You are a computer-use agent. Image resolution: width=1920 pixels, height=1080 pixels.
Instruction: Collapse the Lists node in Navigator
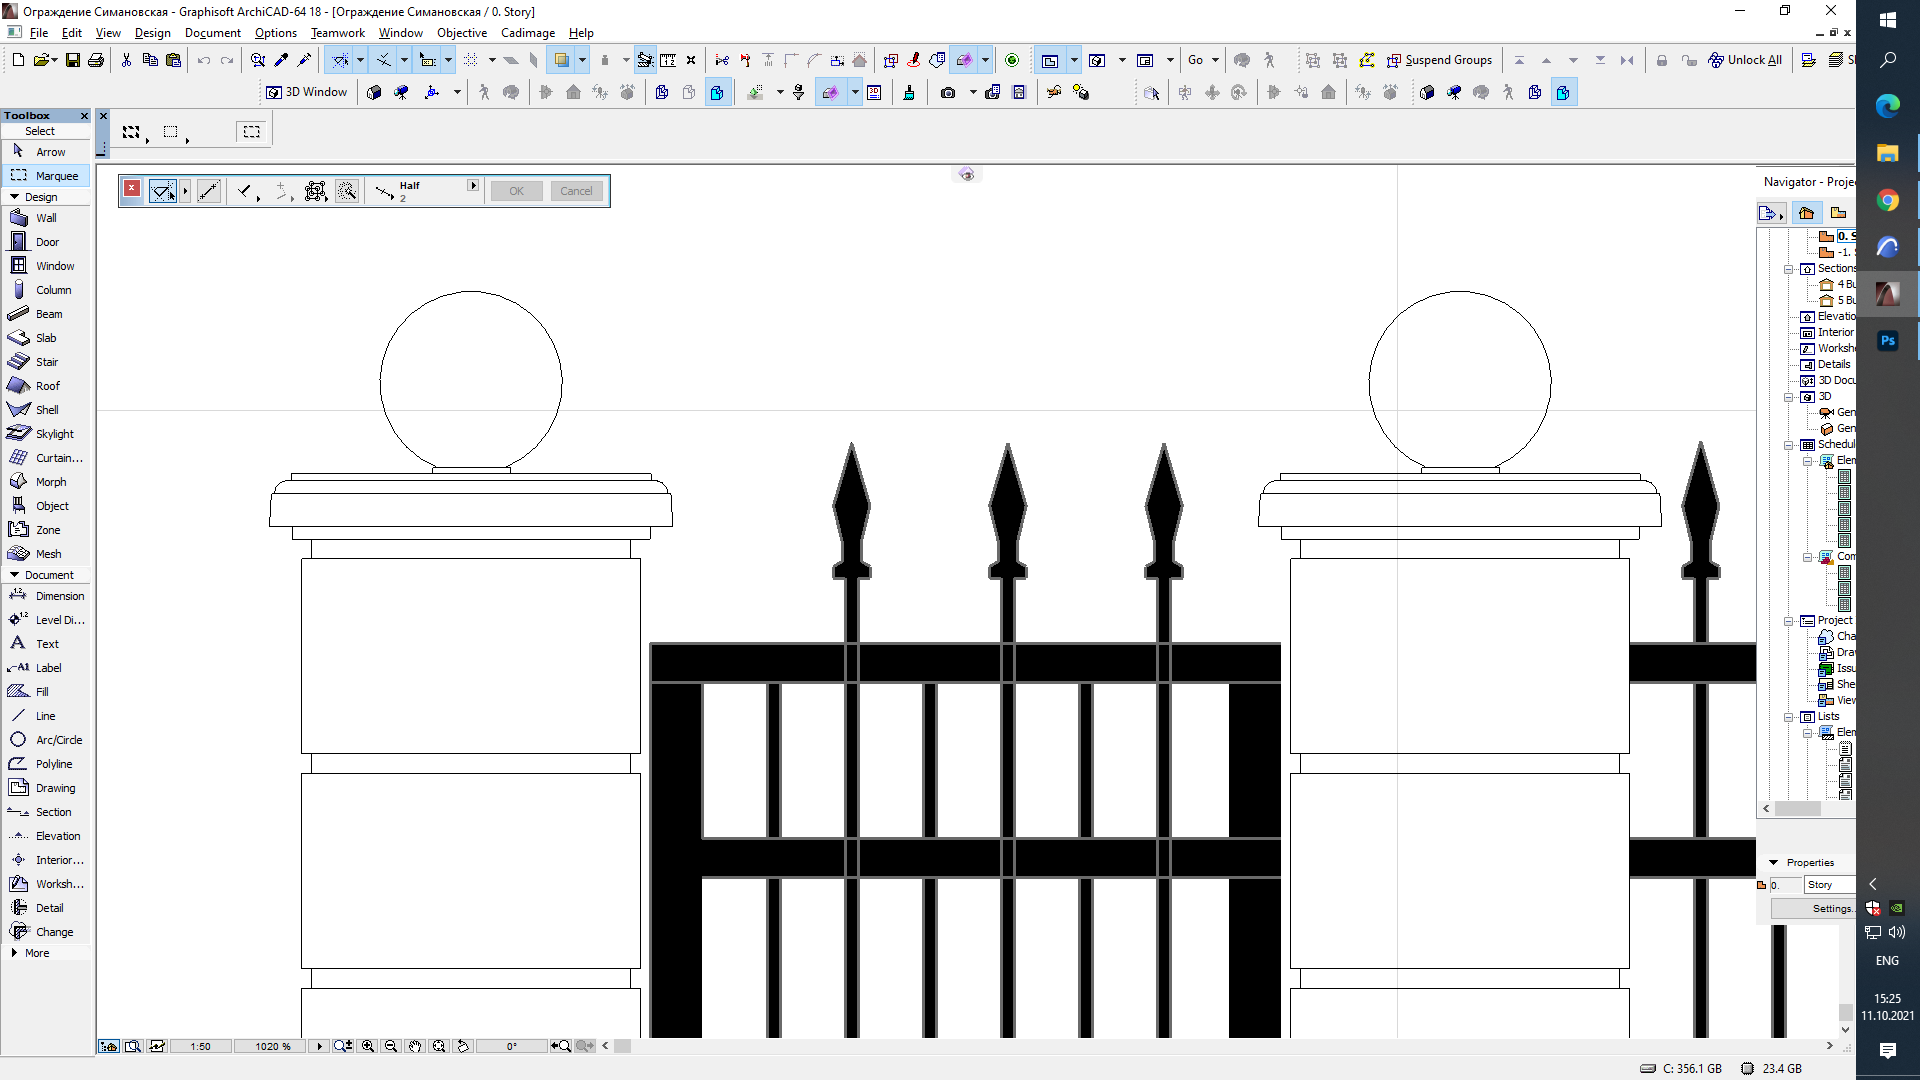[x=1789, y=717]
